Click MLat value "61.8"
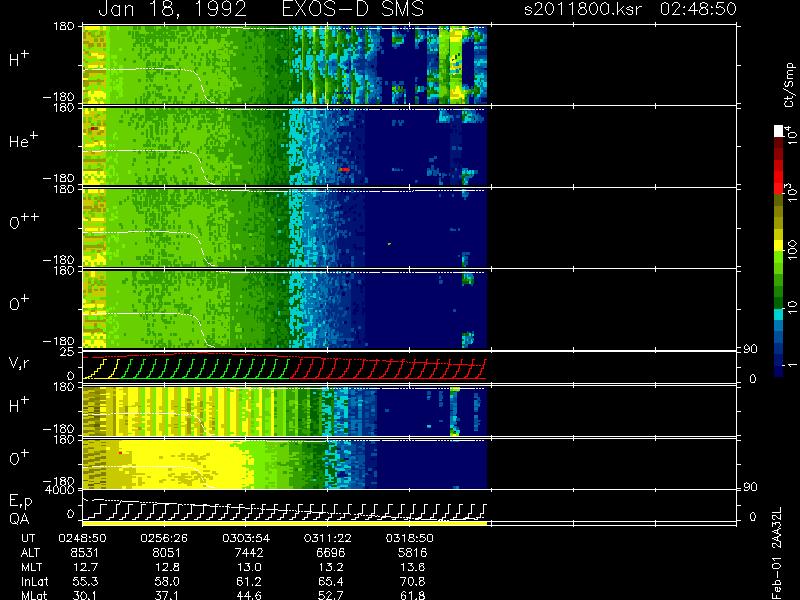The width and height of the screenshot is (800, 600). point(413,595)
